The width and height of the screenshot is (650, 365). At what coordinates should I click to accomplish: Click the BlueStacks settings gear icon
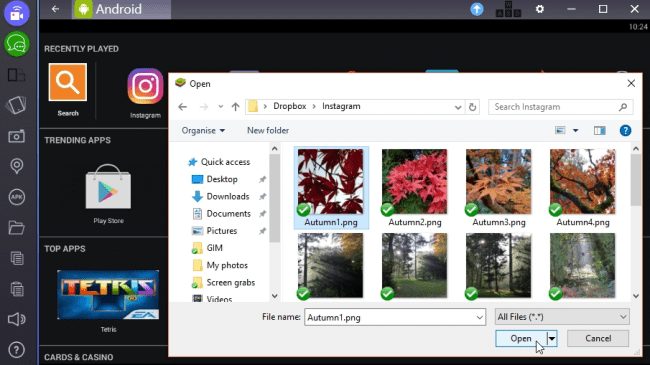[x=540, y=9]
